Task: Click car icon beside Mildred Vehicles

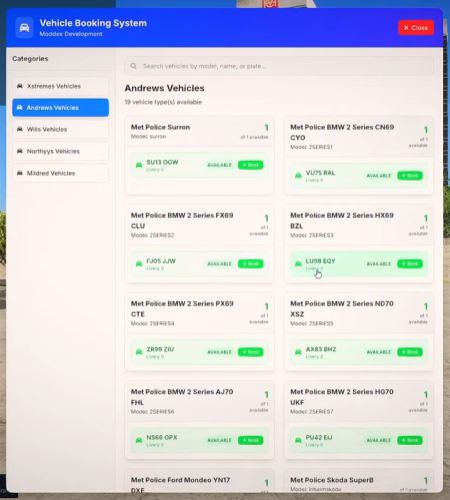Action: (20, 173)
